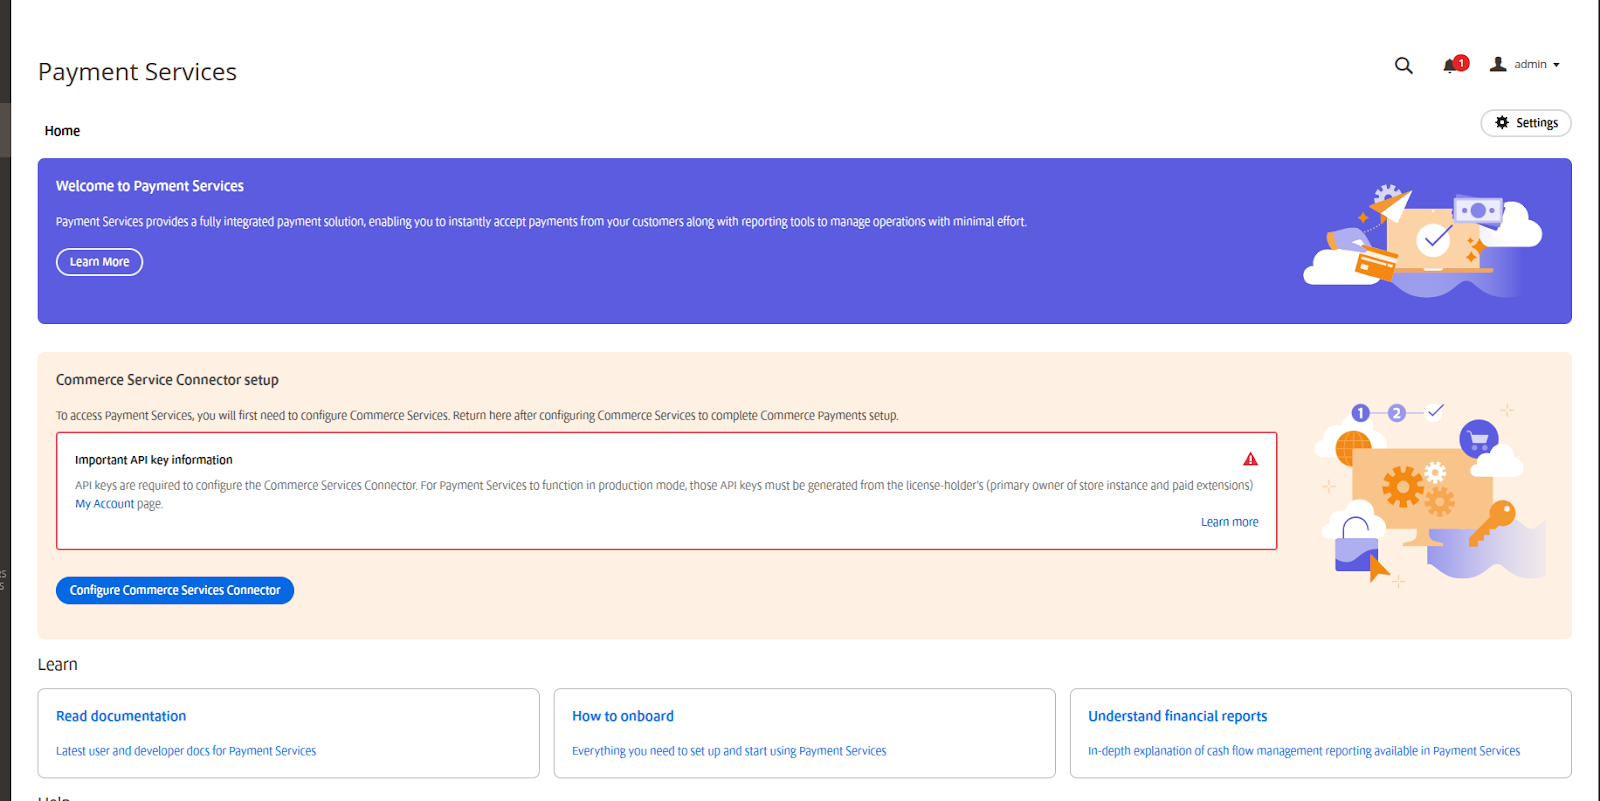Click the Latest user and developer docs text
The height and width of the screenshot is (801, 1600).
click(x=186, y=751)
